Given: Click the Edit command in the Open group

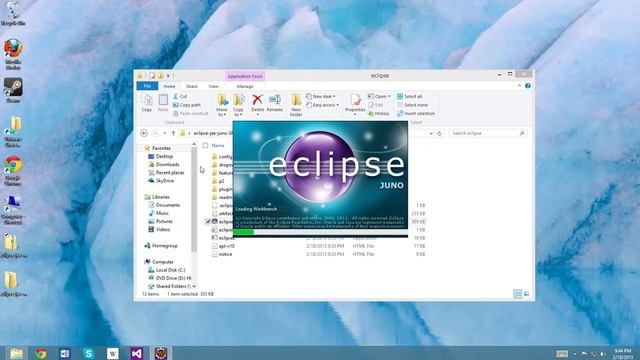Looking at the screenshot, I should click(x=376, y=105).
